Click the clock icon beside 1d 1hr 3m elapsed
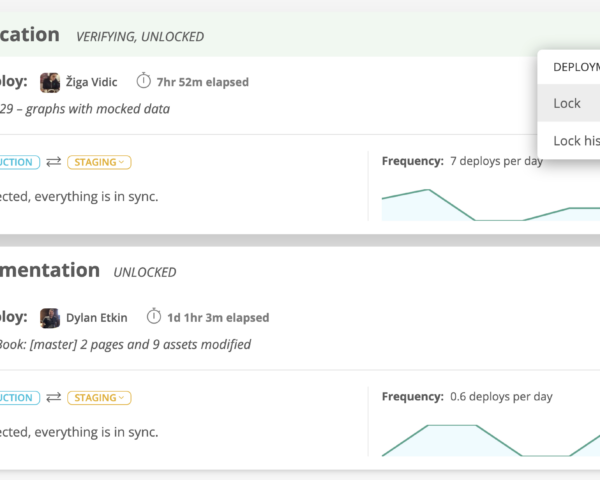 point(154,318)
